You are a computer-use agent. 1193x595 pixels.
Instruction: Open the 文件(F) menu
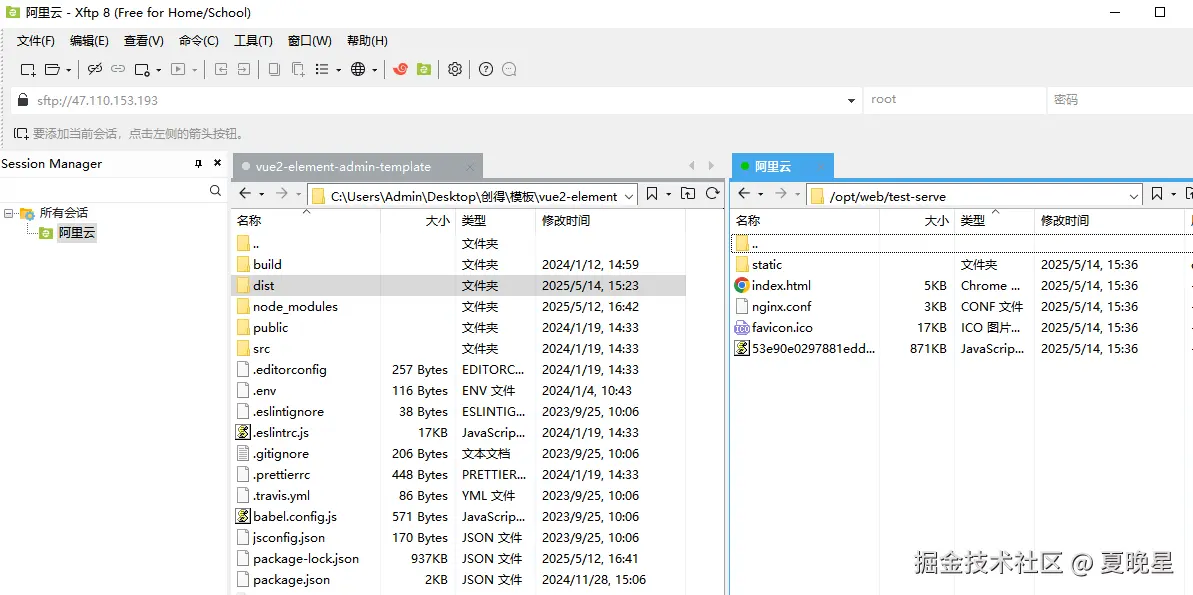[x=36, y=40]
